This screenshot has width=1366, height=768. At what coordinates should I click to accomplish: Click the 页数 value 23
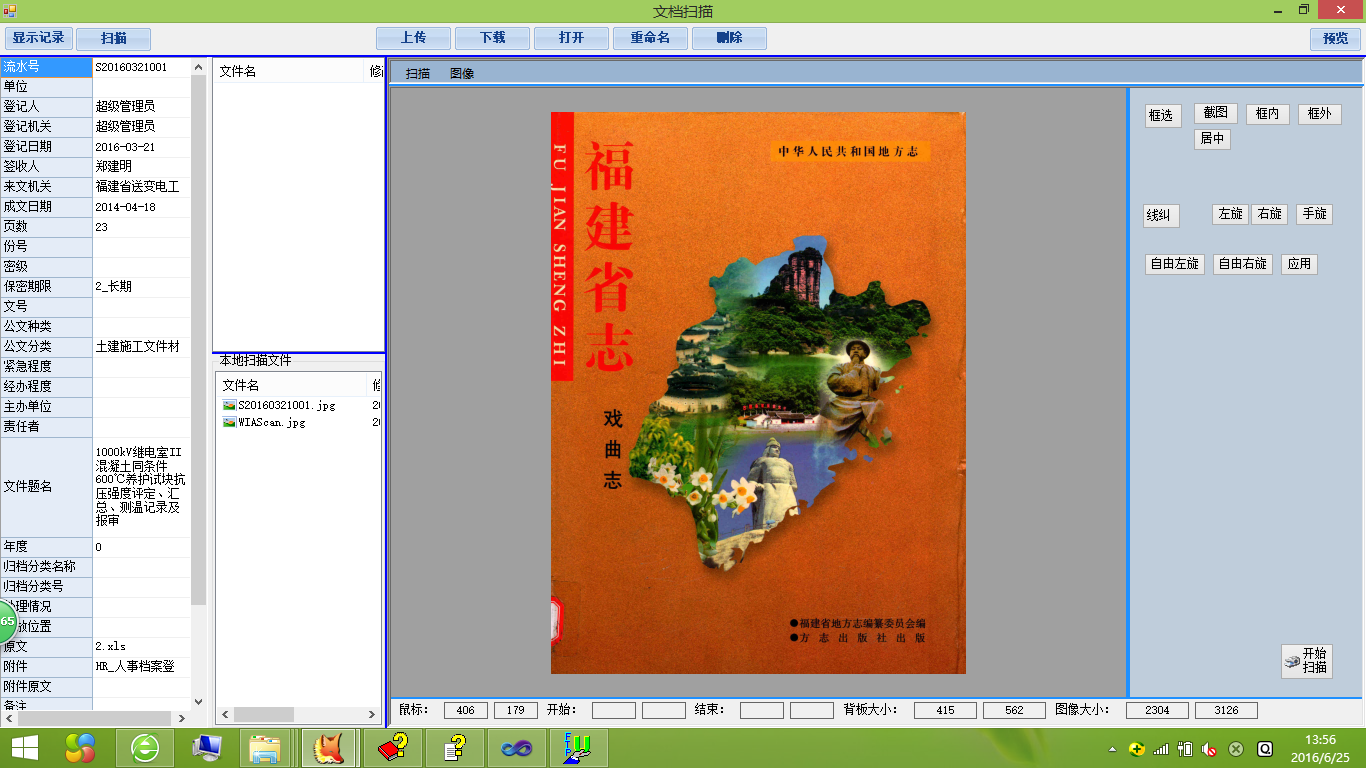pyautogui.click(x=141, y=227)
